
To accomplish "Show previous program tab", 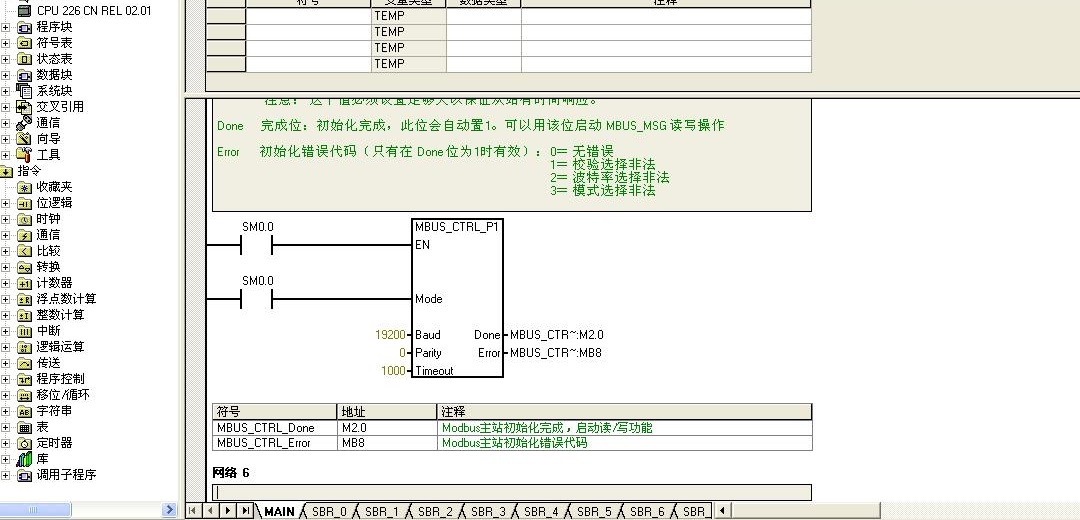I will point(211,510).
